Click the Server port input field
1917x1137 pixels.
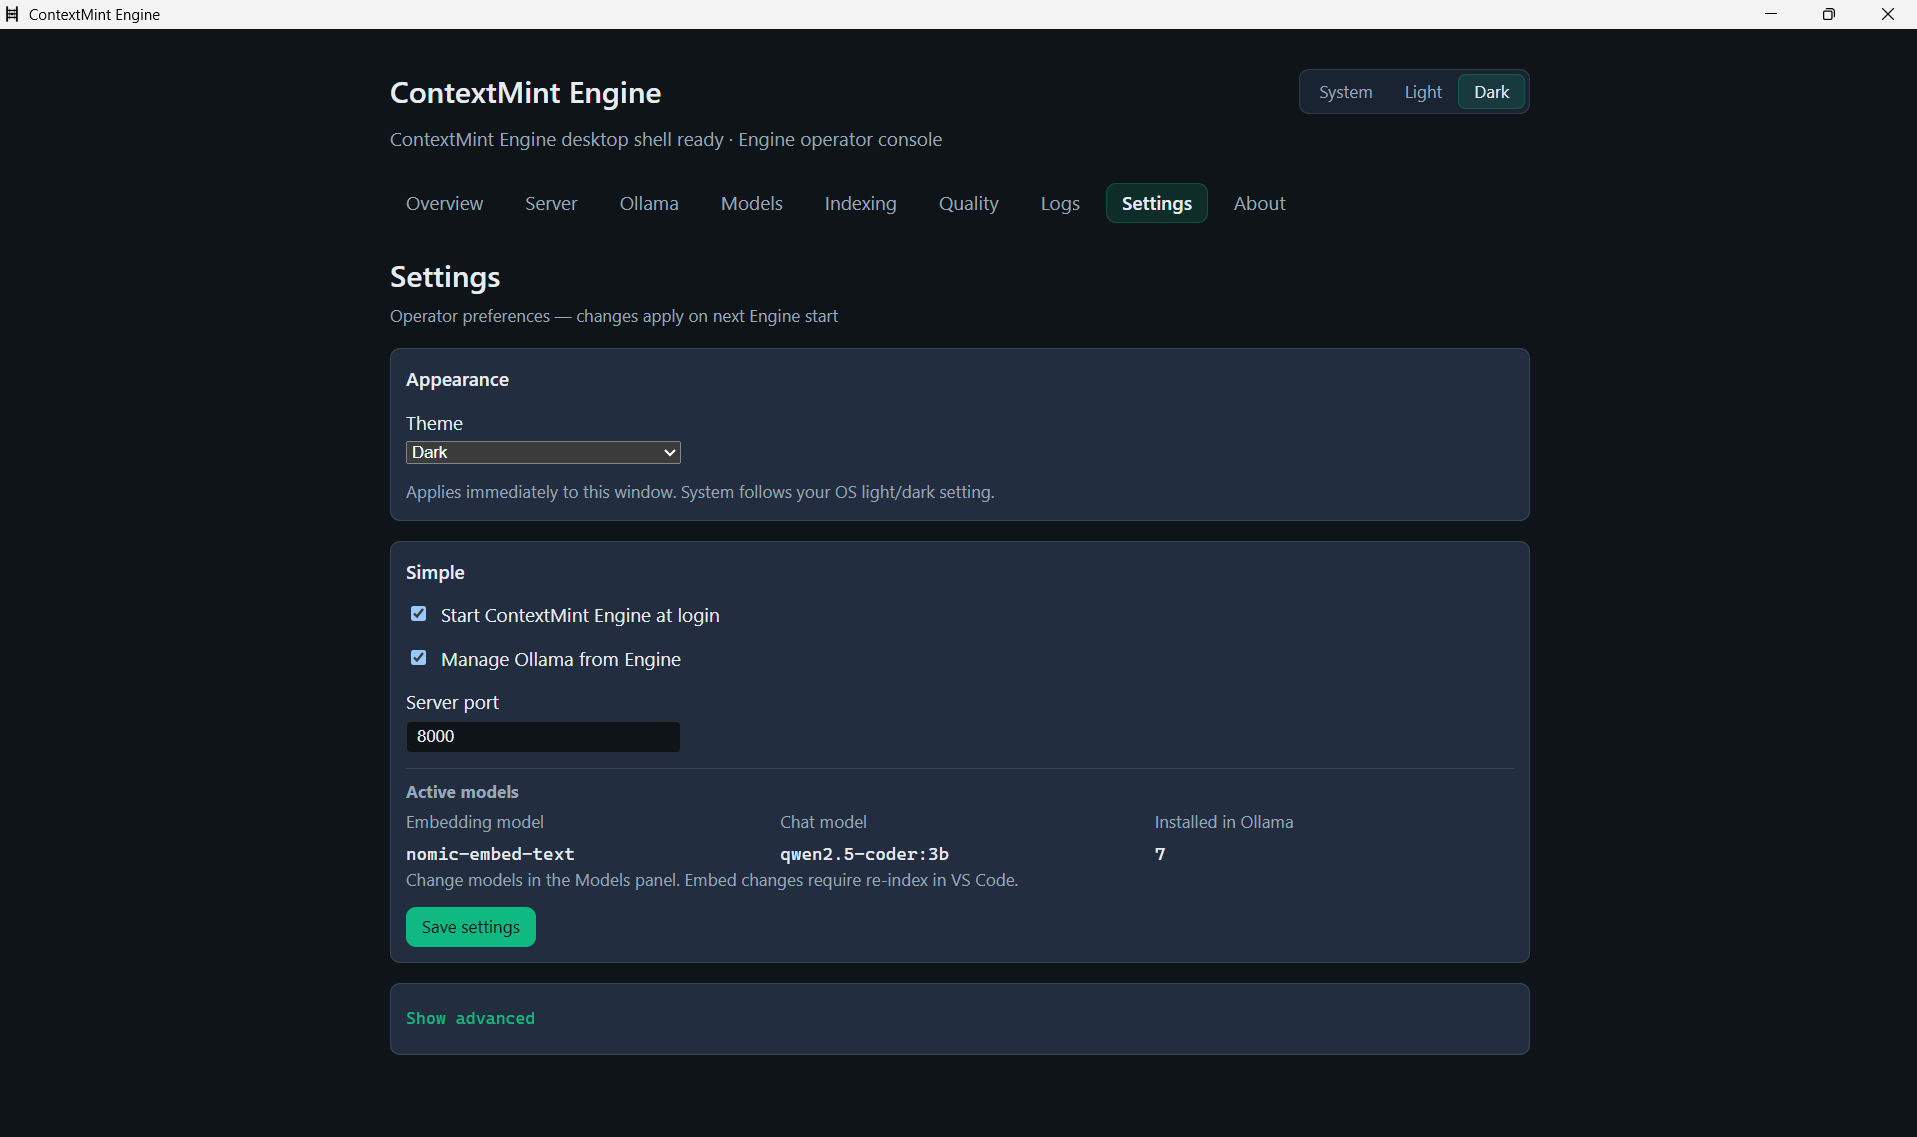click(543, 736)
